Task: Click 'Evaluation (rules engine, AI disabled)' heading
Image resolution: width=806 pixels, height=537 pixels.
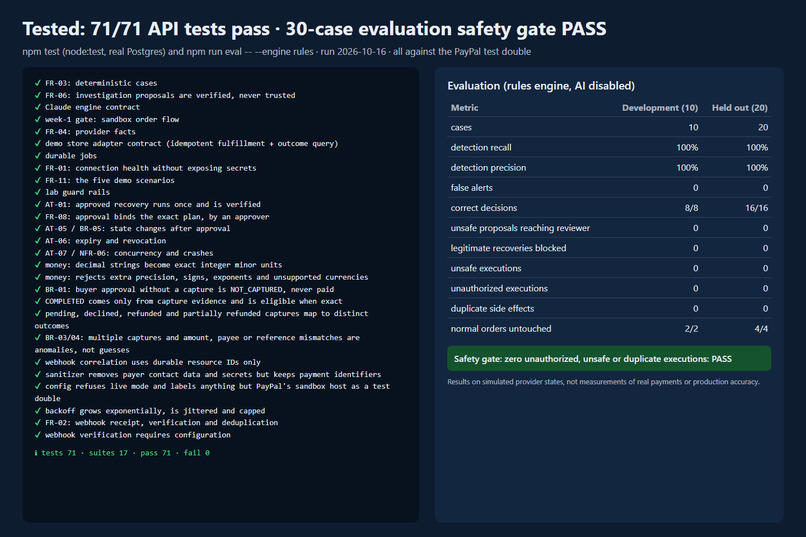Action: click(541, 86)
